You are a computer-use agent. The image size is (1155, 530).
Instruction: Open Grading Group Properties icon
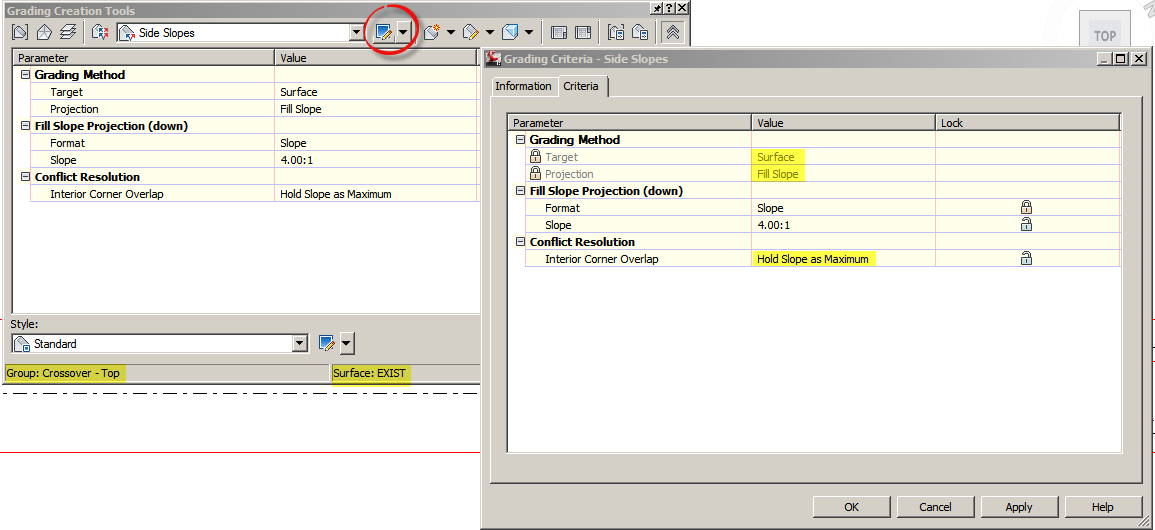pyautogui.click(x=559, y=32)
